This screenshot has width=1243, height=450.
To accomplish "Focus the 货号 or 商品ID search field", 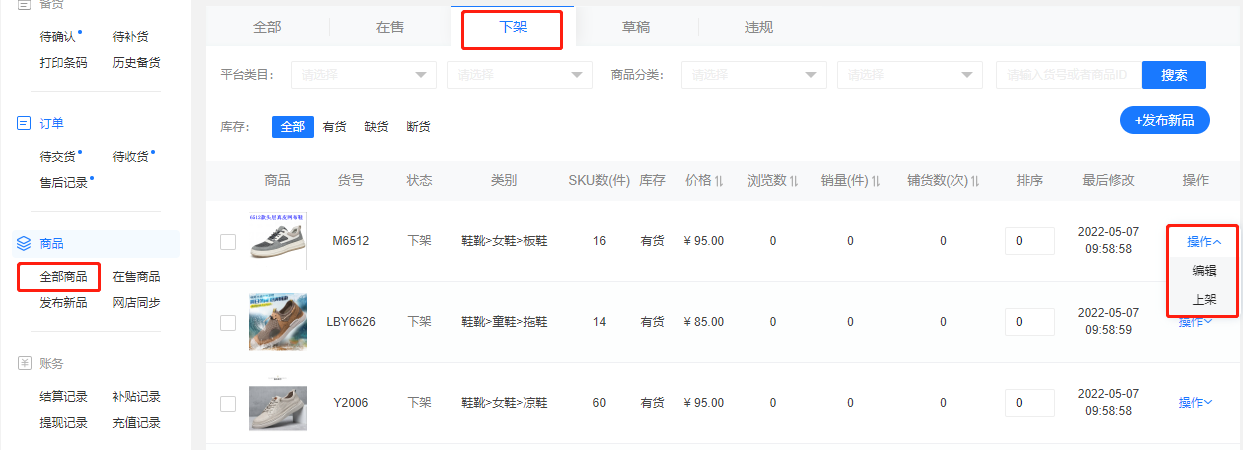I will (x=1067, y=75).
